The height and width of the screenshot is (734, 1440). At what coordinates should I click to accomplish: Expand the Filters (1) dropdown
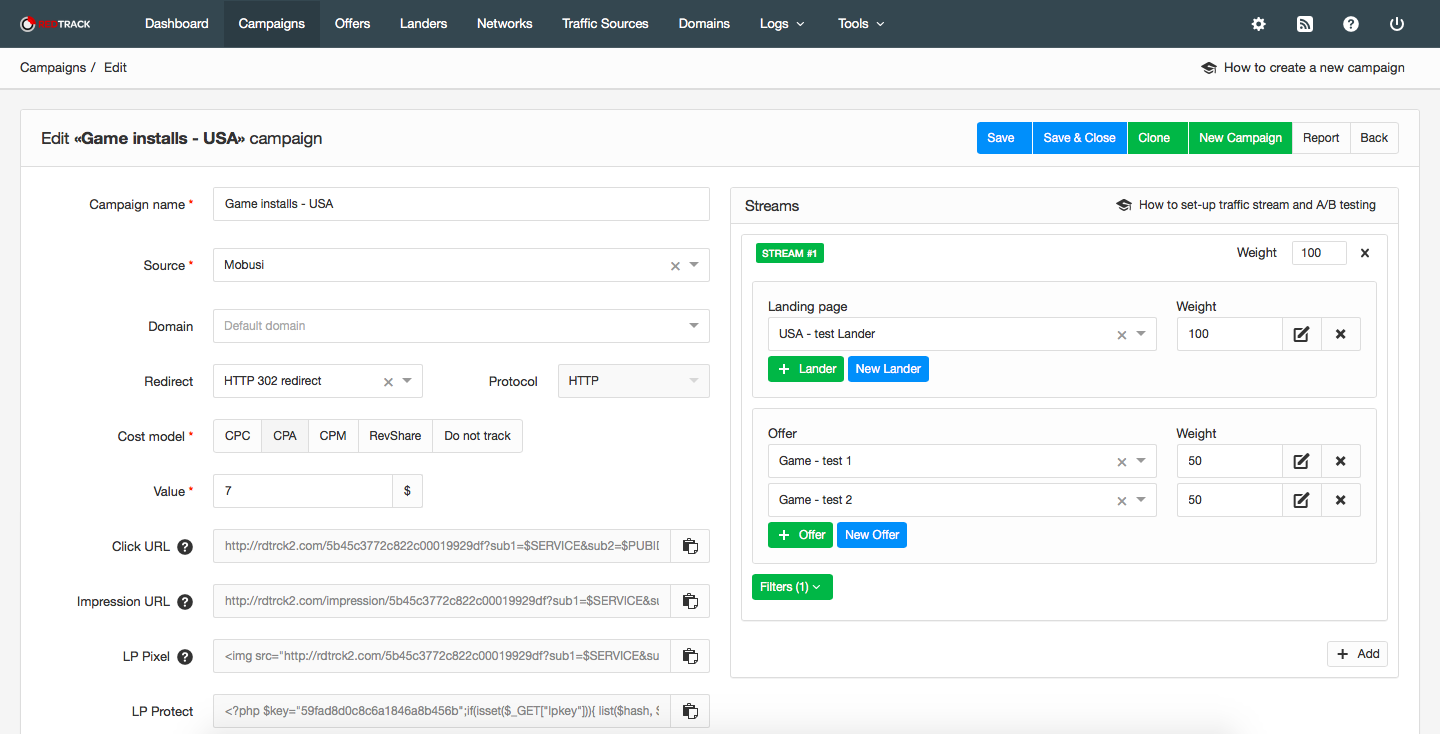tap(791, 587)
